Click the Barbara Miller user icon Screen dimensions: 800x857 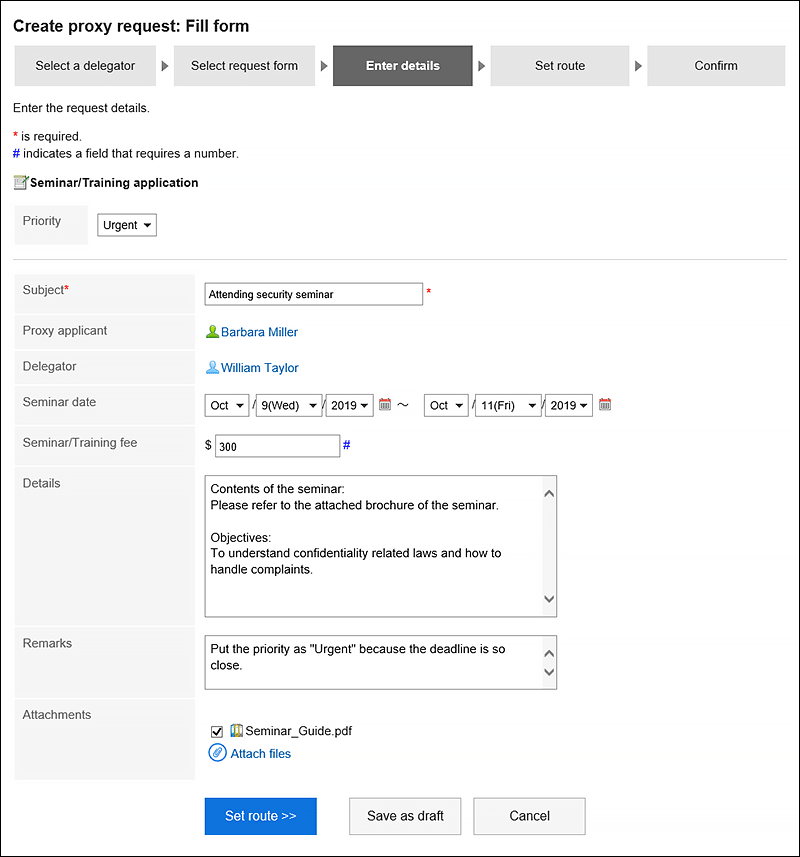tap(212, 331)
